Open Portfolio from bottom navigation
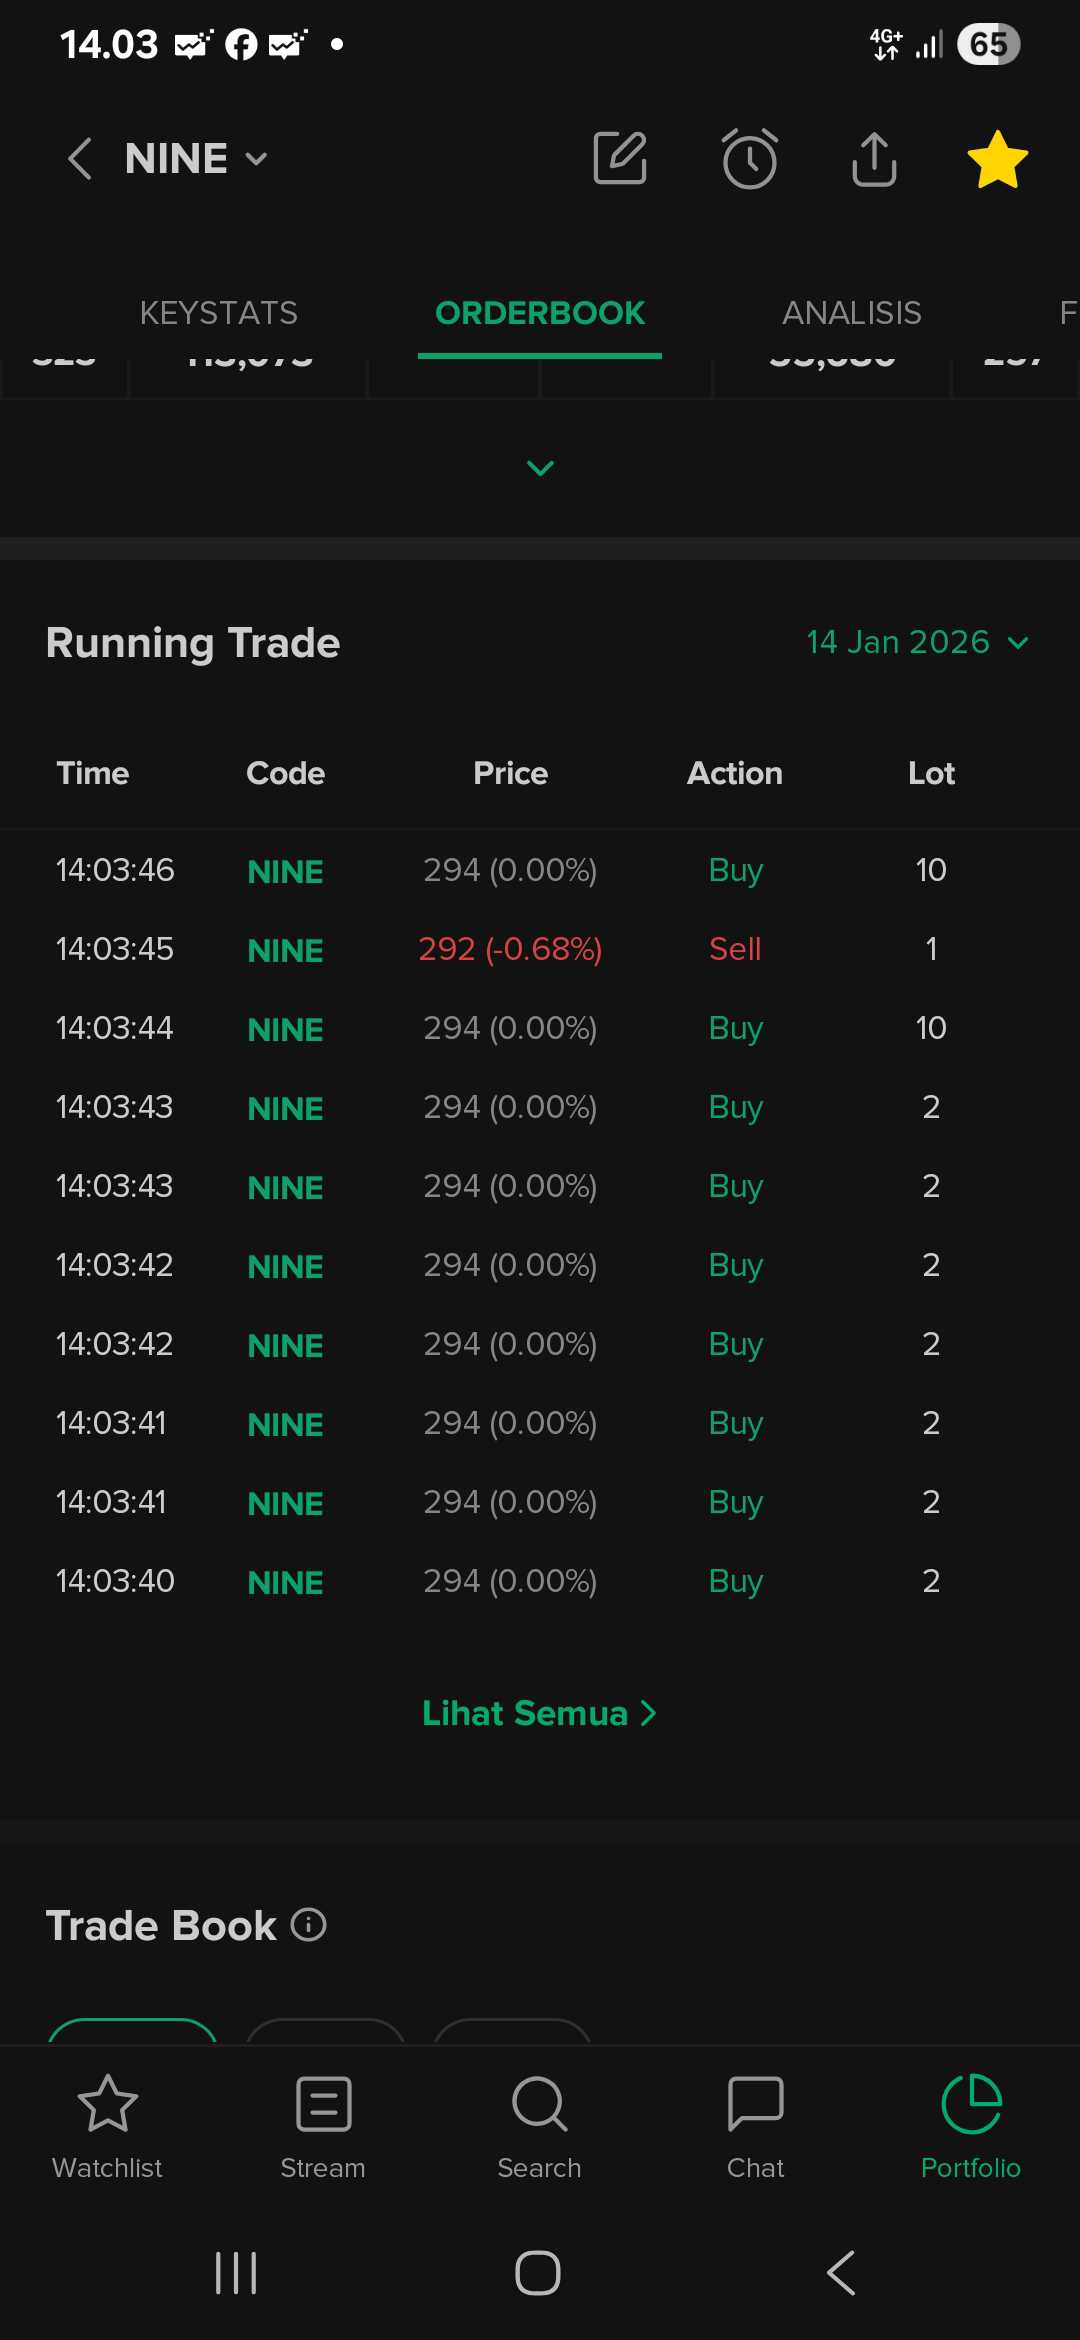This screenshot has width=1080, height=2340. pos(970,2126)
